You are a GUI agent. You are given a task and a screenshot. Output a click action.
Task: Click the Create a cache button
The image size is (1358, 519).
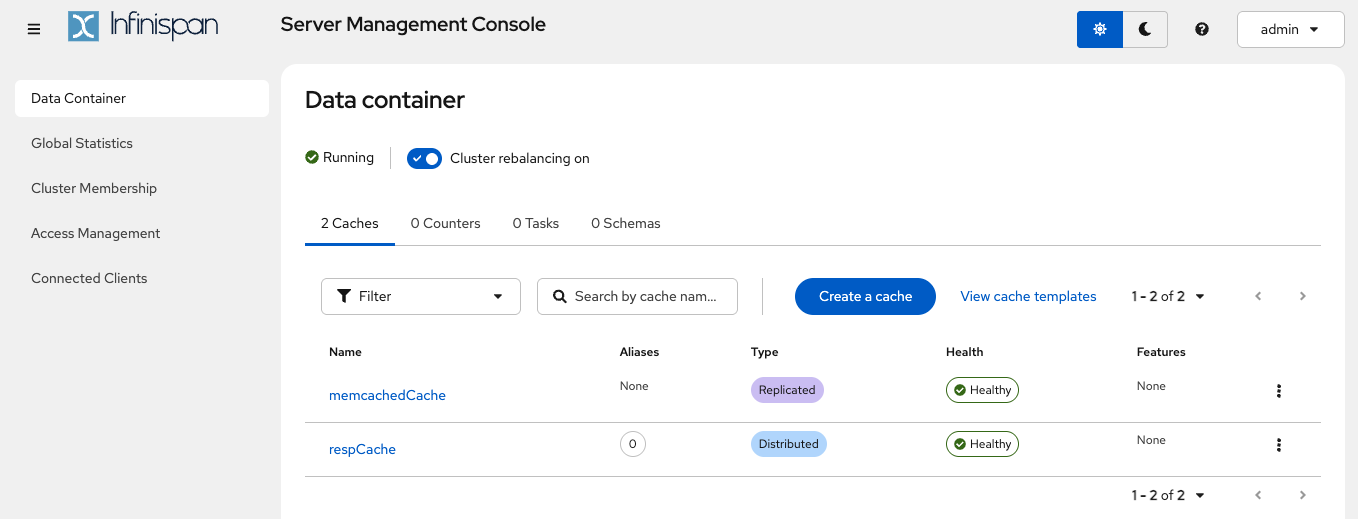(865, 296)
